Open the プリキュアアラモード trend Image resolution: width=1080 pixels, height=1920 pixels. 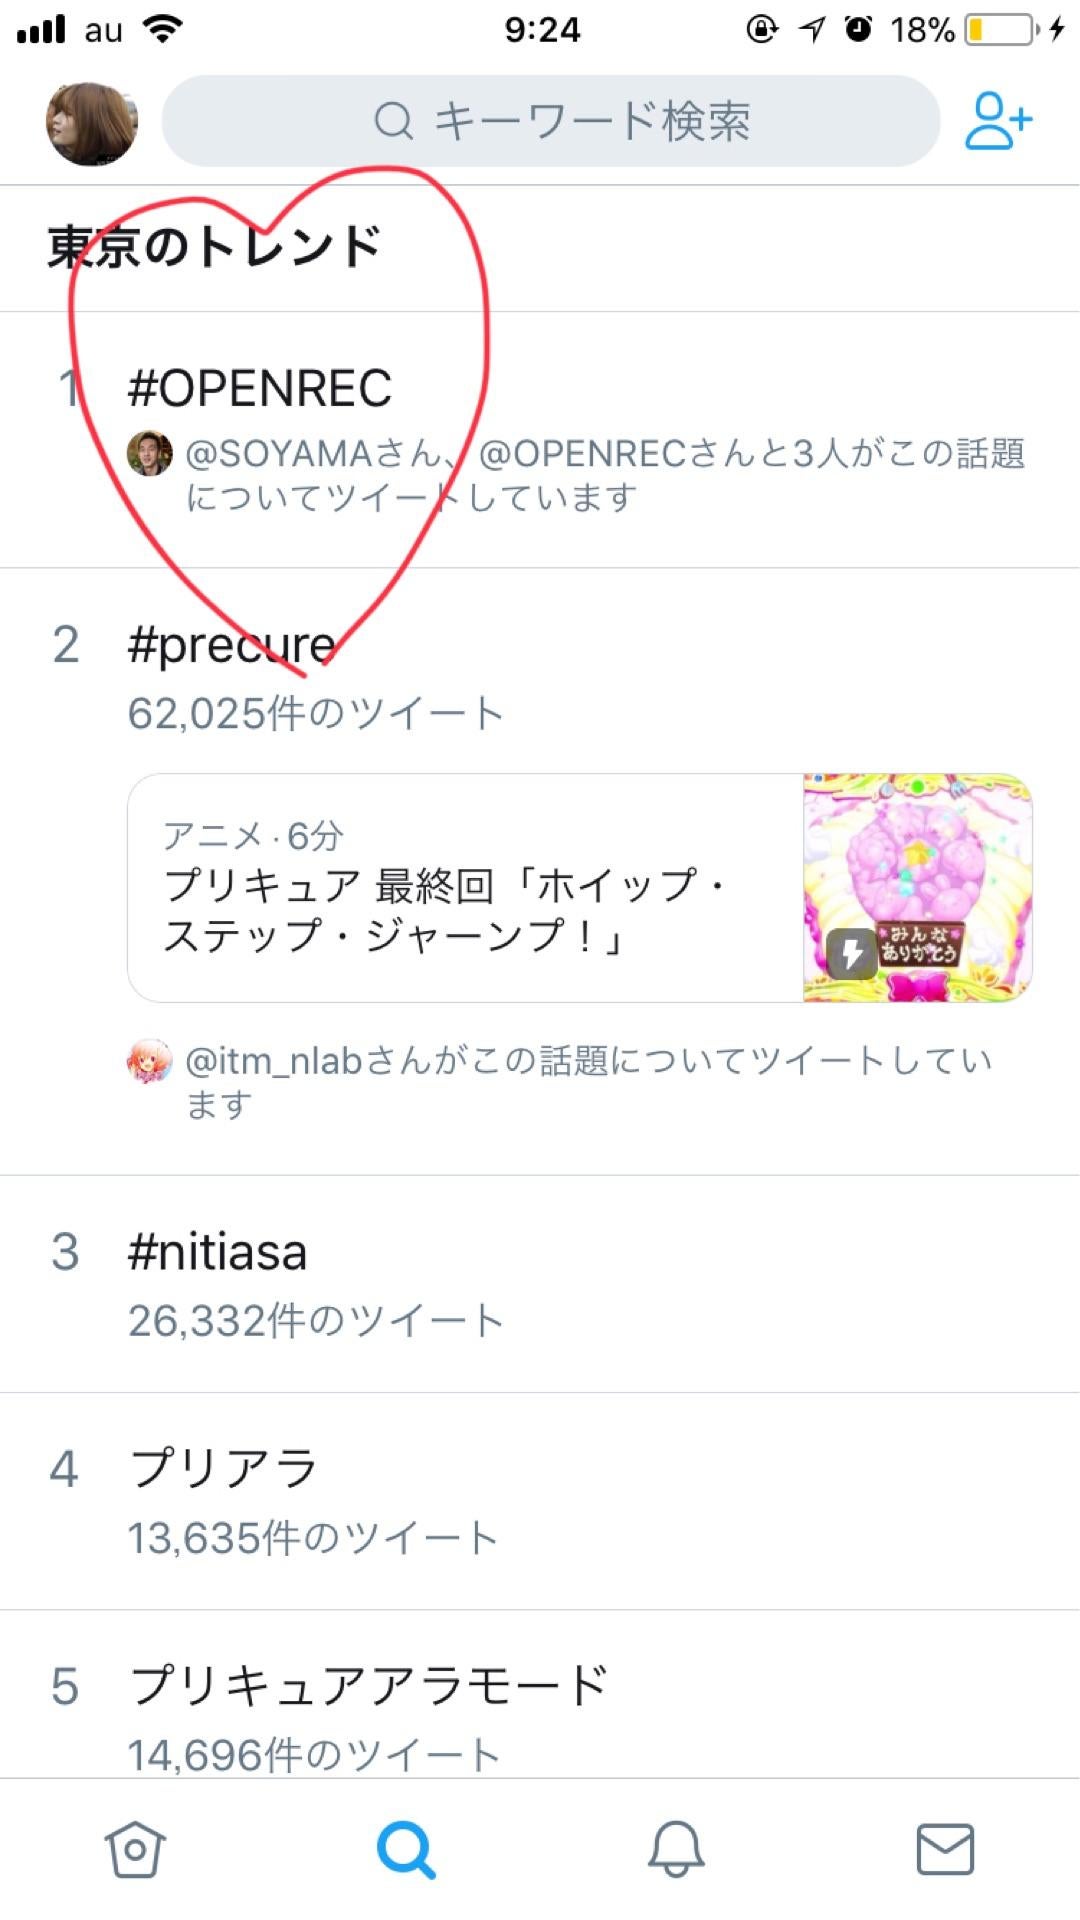pos(368,1686)
